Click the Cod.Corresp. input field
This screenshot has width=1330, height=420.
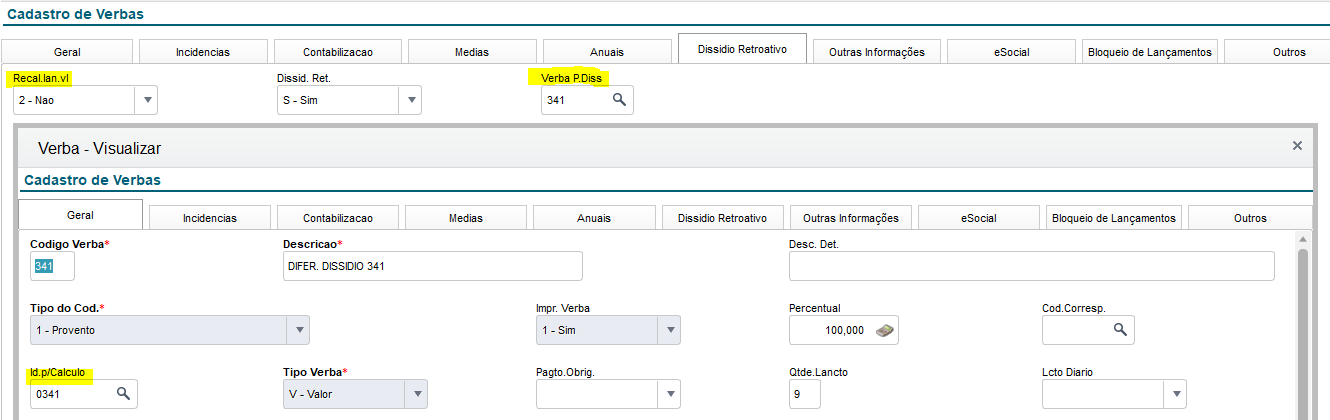tap(1088, 330)
